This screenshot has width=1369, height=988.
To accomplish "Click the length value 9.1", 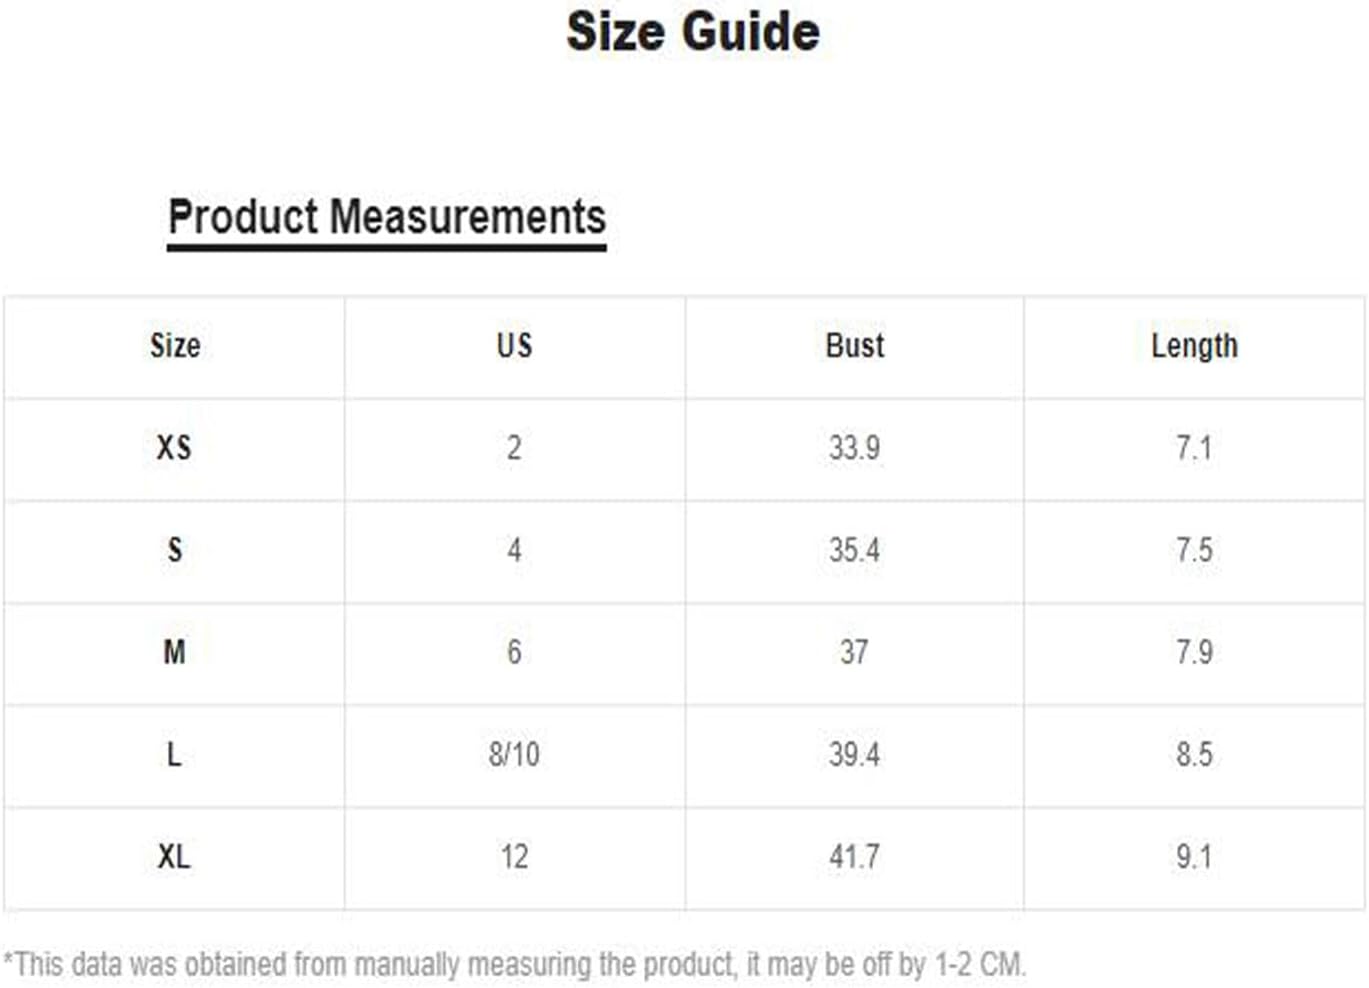I will pos(1194,857).
